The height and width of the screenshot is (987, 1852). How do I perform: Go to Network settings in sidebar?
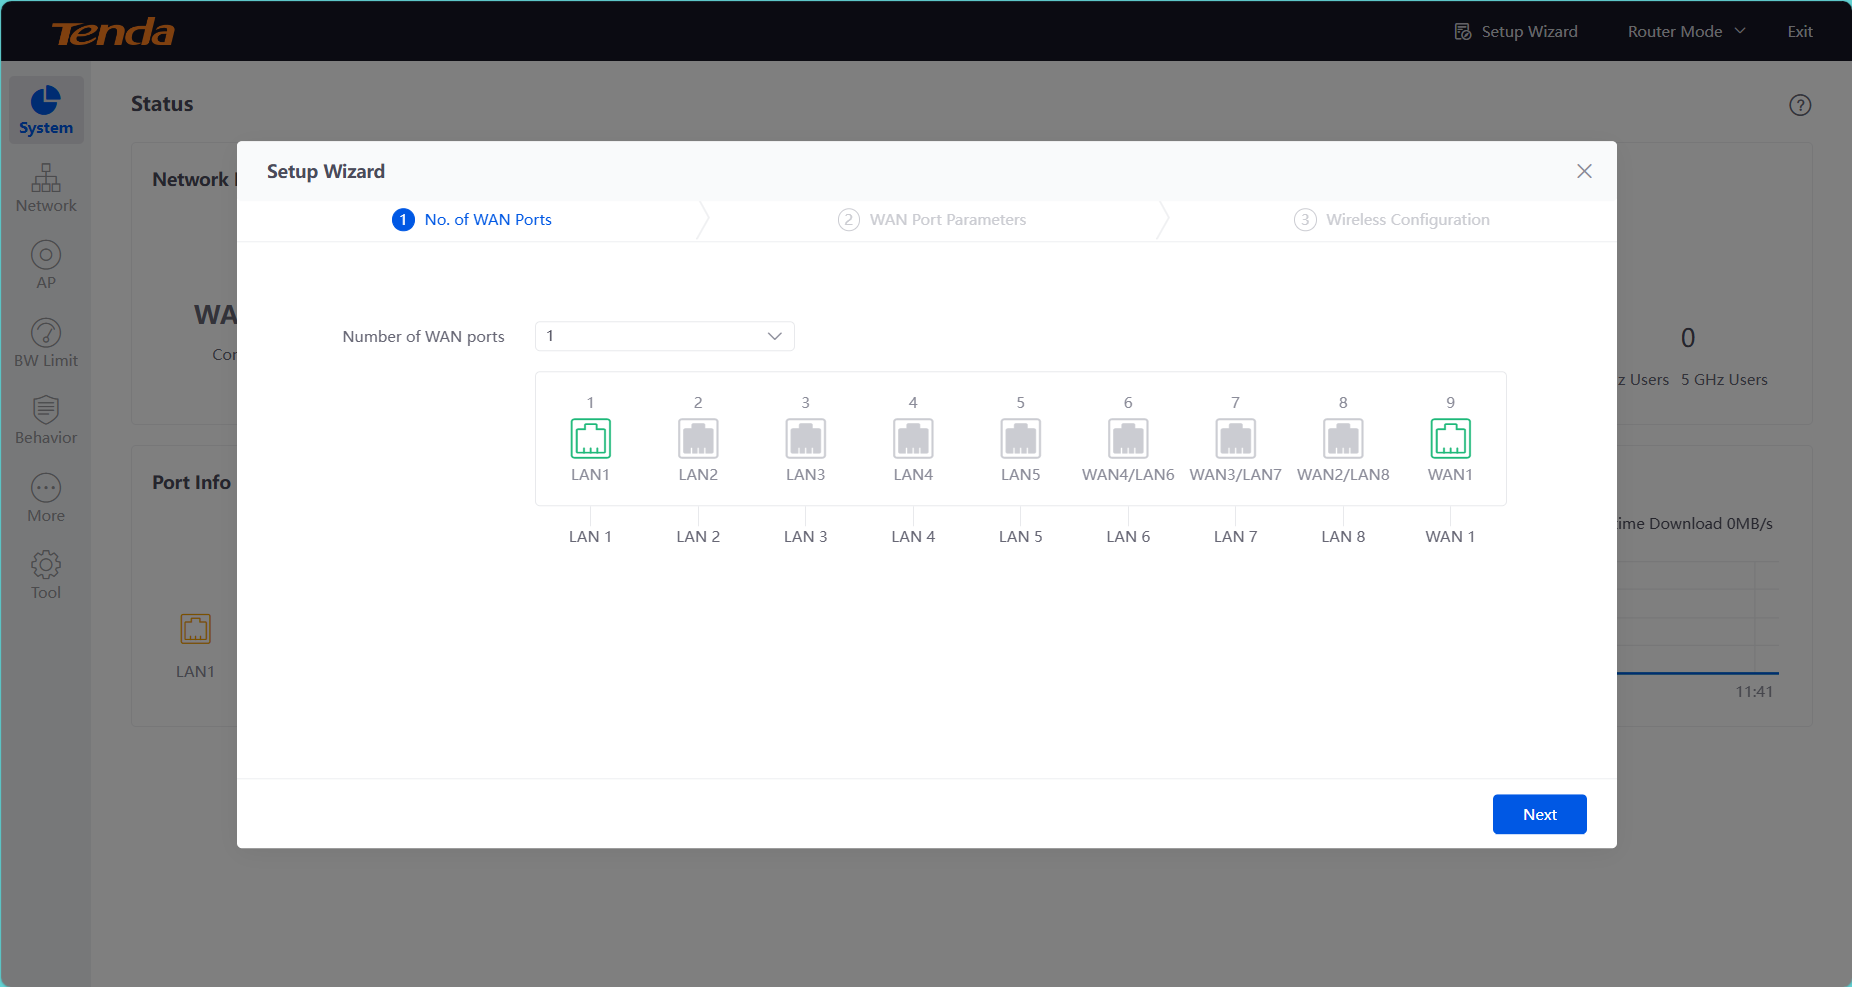coord(46,188)
